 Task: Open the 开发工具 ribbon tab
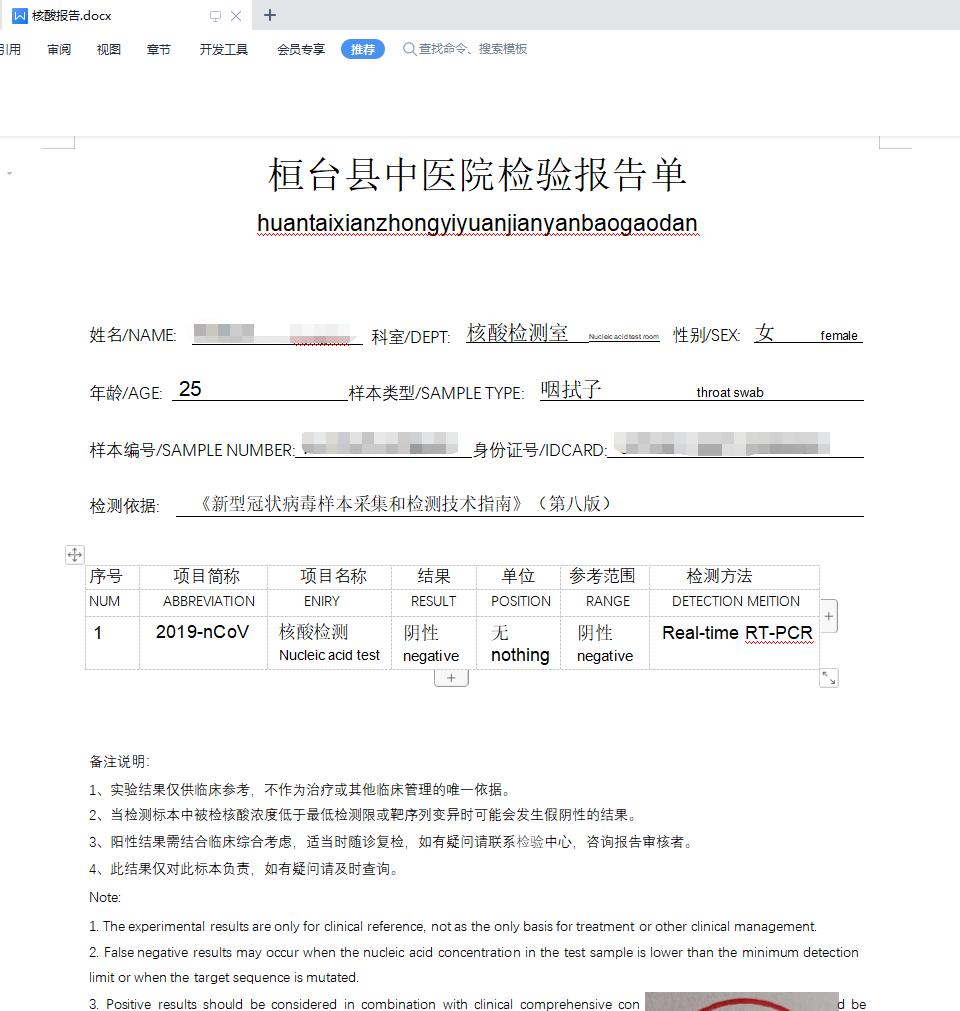pyautogui.click(x=223, y=49)
